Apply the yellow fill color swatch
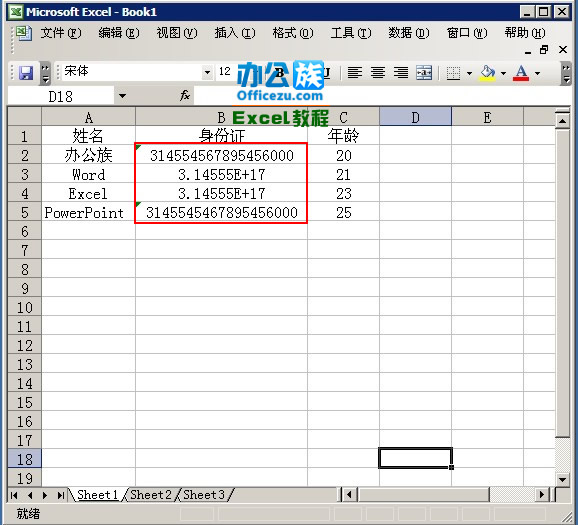This screenshot has height=525, width=578. (x=487, y=73)
